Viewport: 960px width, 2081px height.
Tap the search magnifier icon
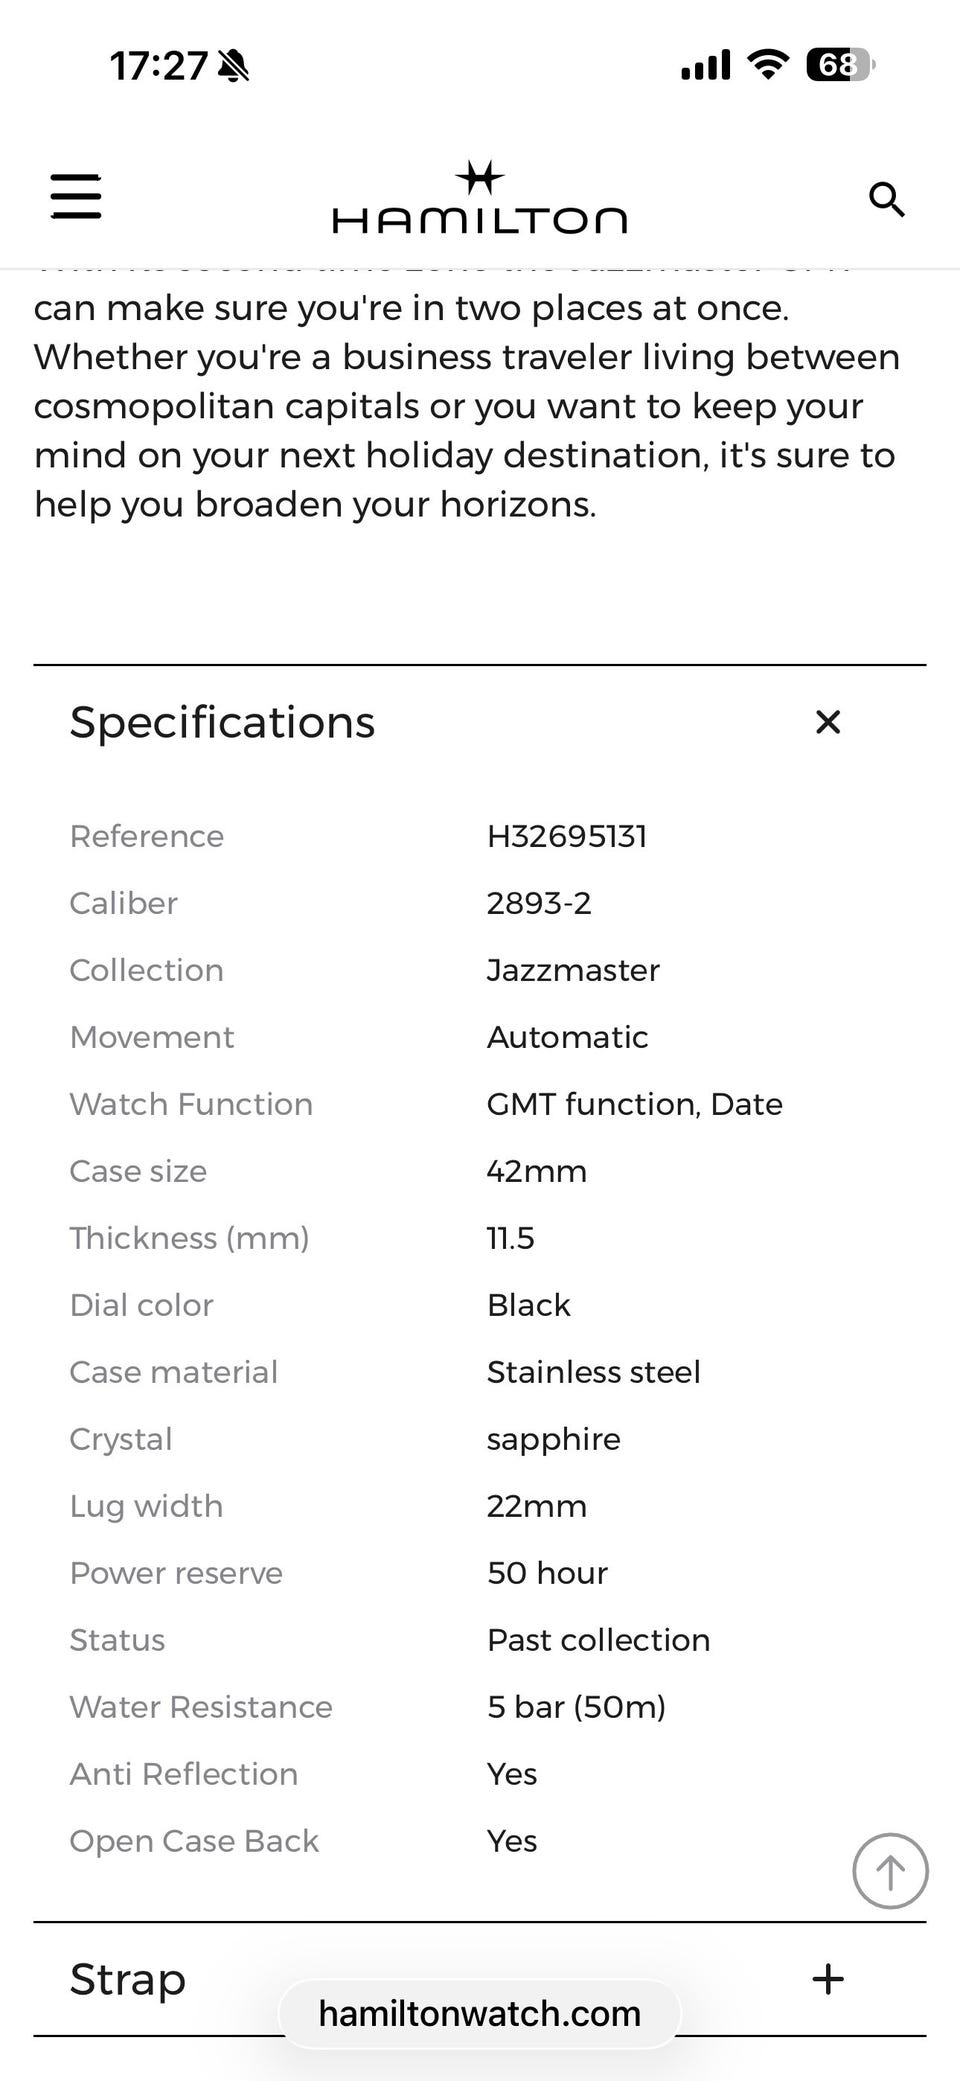point(886,200)
